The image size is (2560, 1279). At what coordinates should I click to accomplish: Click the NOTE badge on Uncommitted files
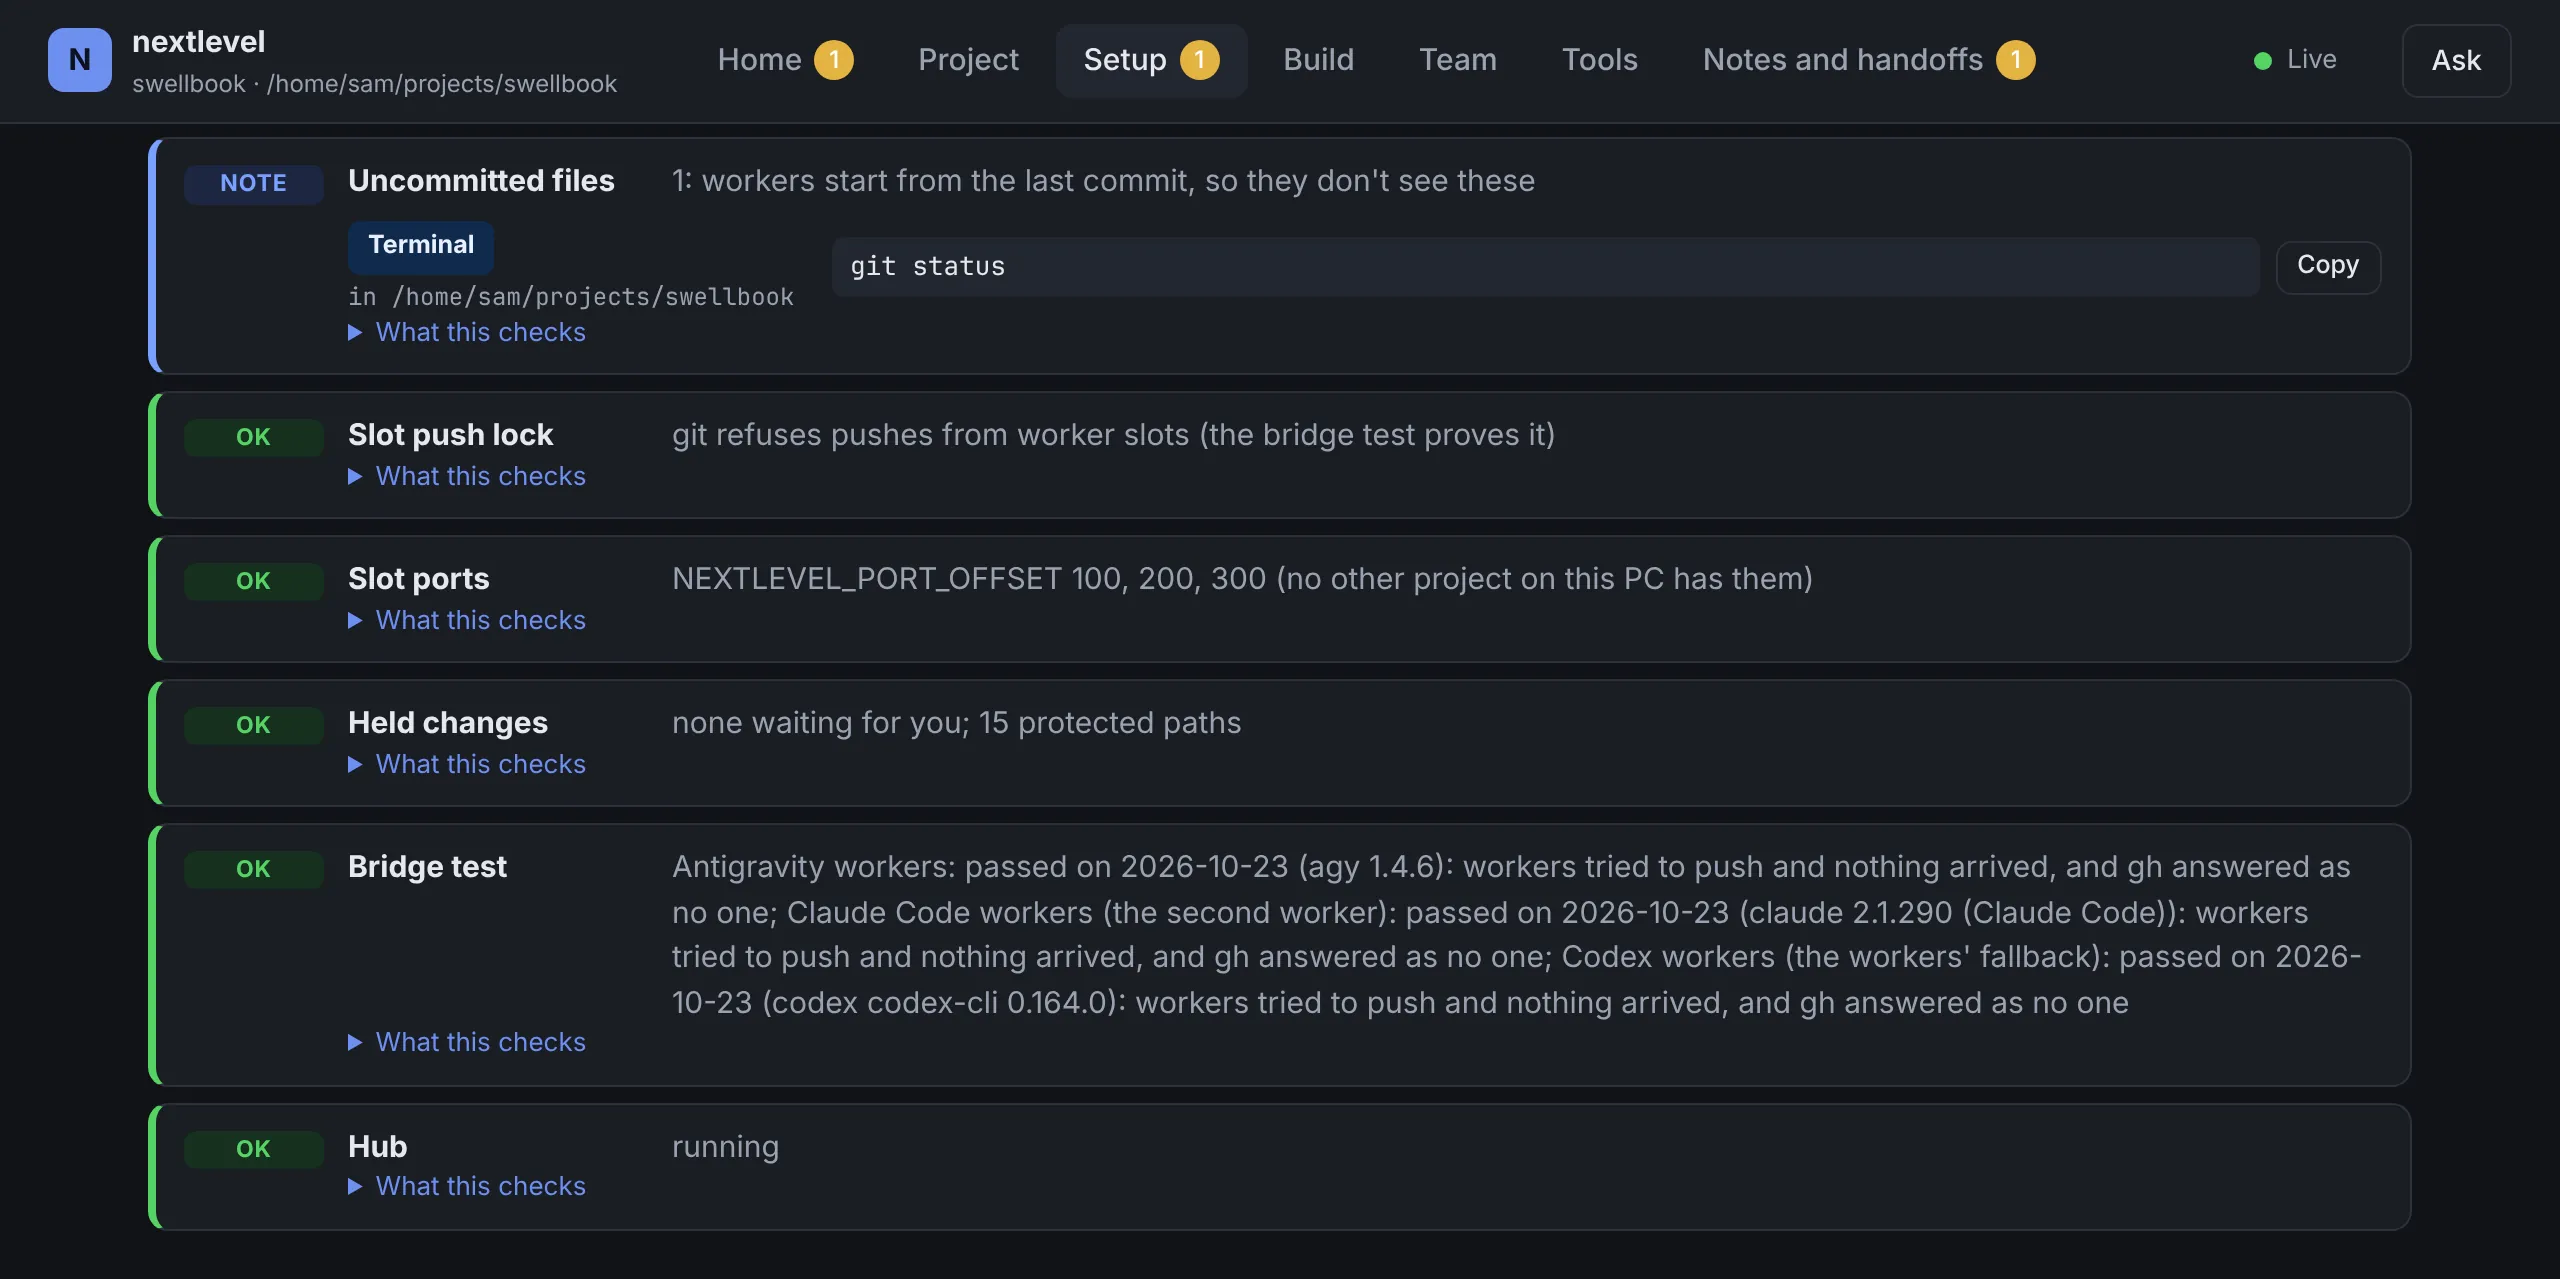[x=254, y=184]
